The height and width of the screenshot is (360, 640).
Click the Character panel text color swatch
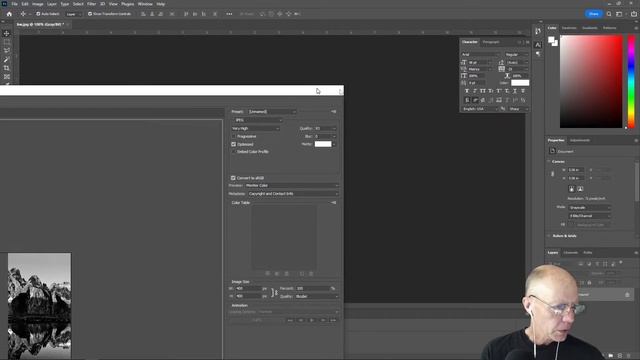coord(520,83)
